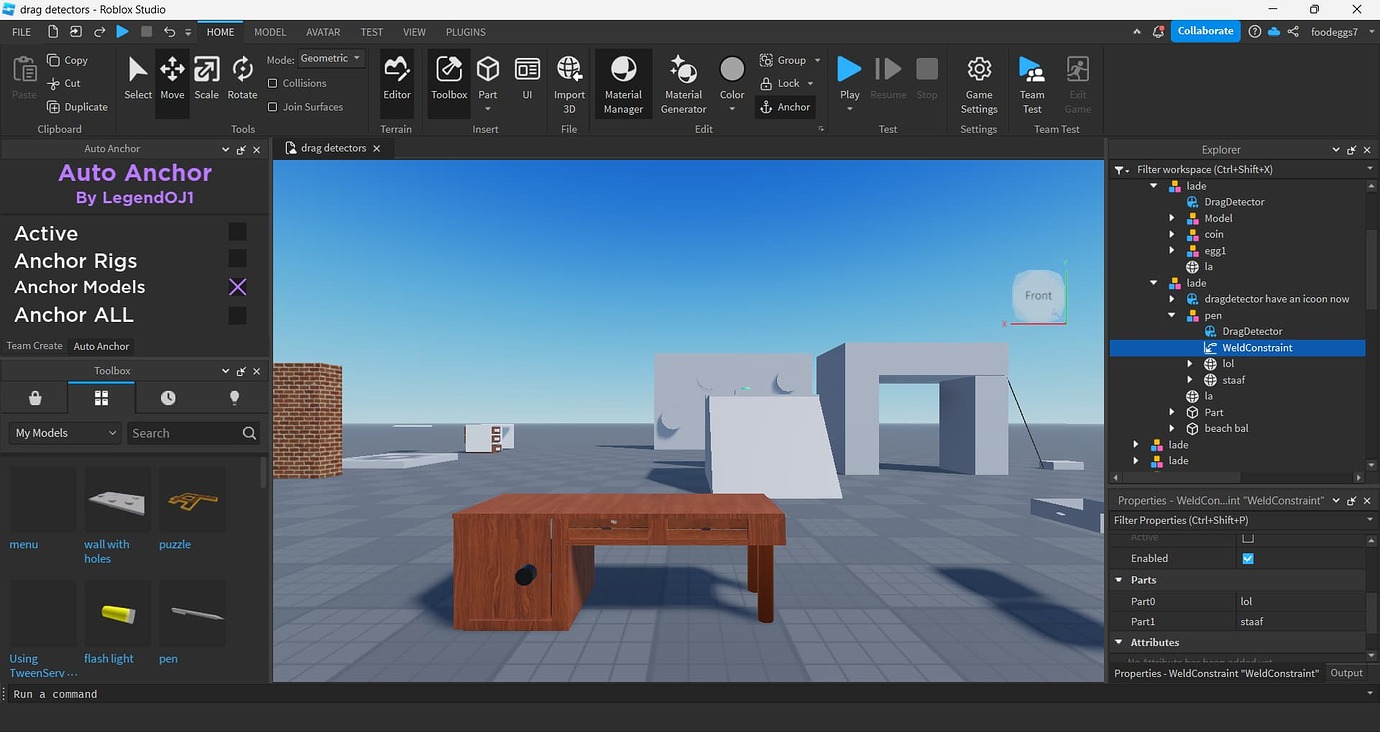
Task: Select the Rotate tool
Action: [x=241, y=75]
